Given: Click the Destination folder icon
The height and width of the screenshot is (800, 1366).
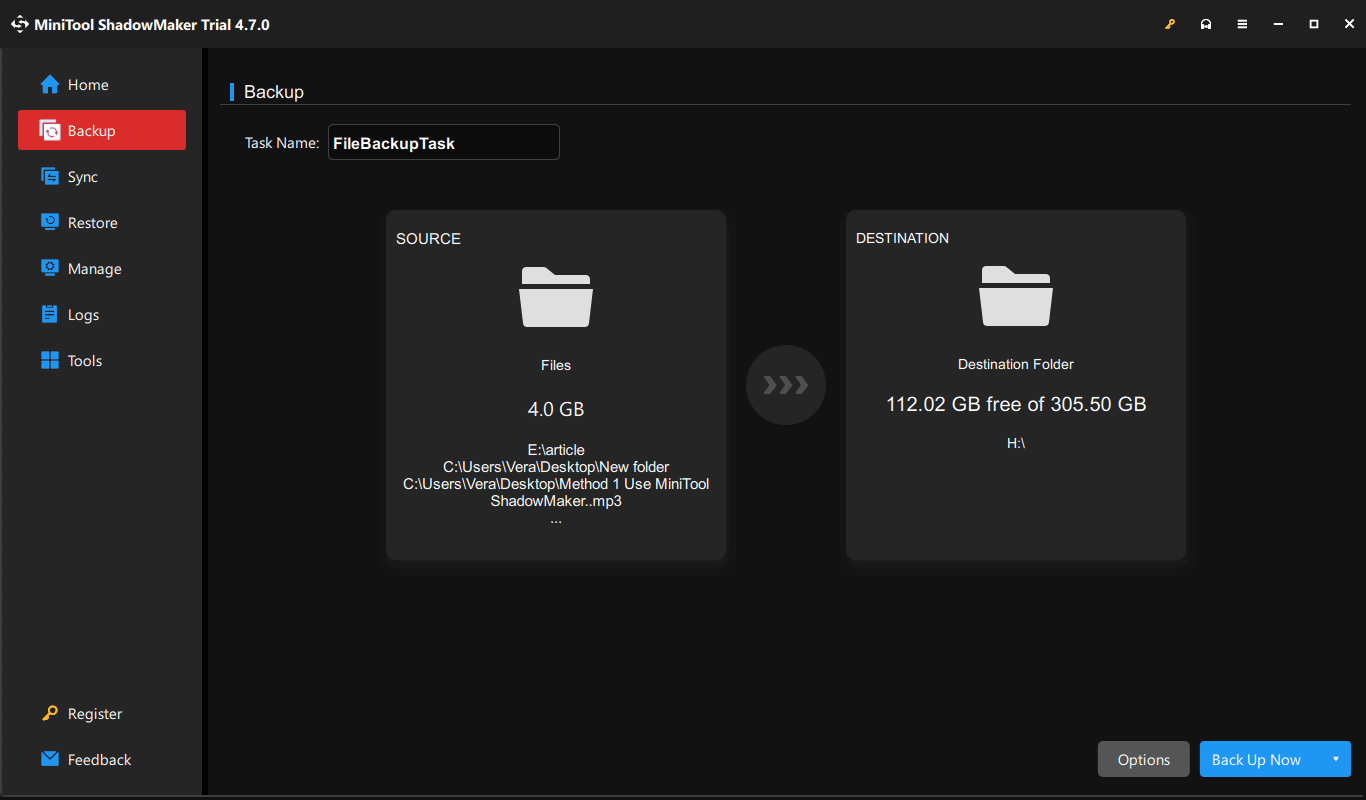Looking at the screenshot, I should (1016, 296).
